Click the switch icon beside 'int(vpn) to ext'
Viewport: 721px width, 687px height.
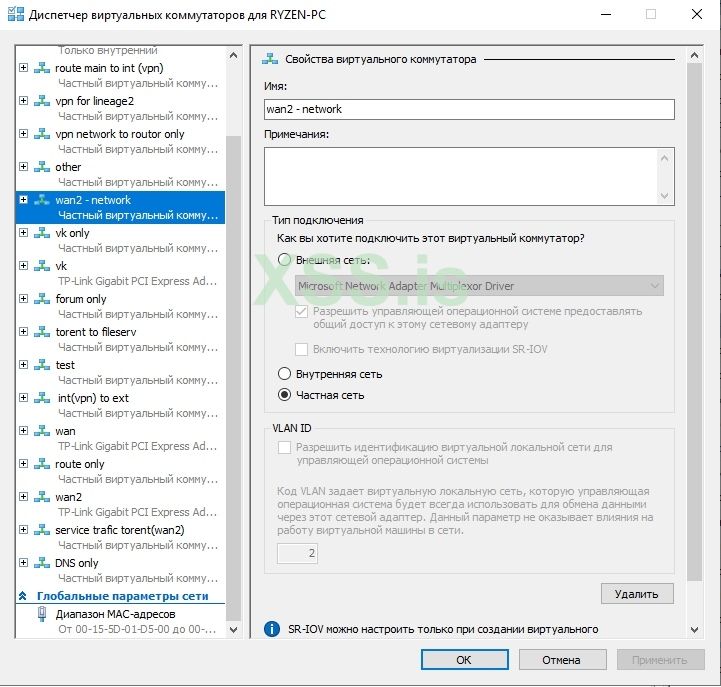(x=42, y=398)
